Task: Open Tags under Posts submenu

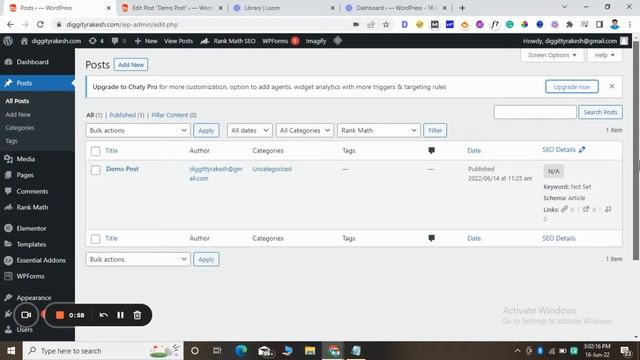Action: coord(11,141)
